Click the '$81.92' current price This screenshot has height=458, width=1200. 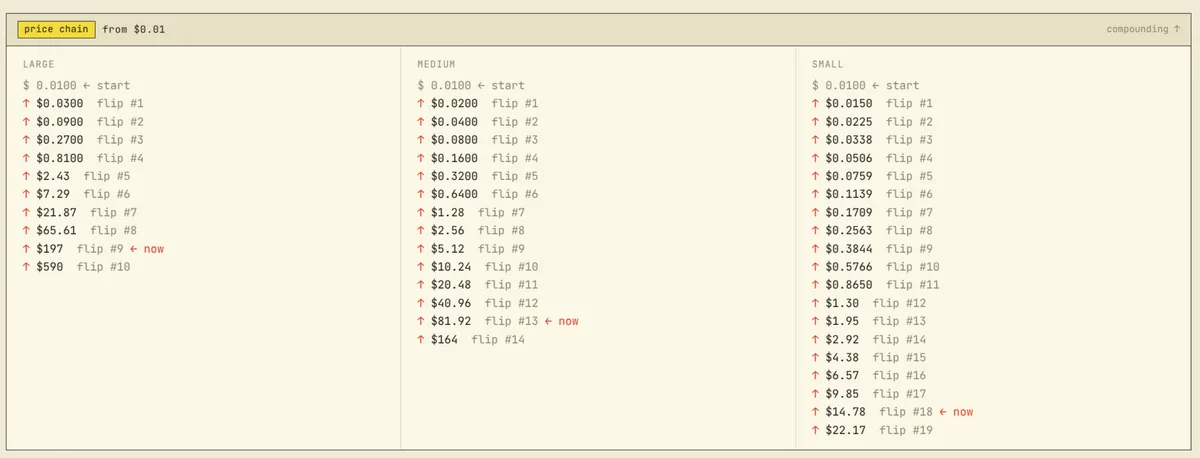451,321
